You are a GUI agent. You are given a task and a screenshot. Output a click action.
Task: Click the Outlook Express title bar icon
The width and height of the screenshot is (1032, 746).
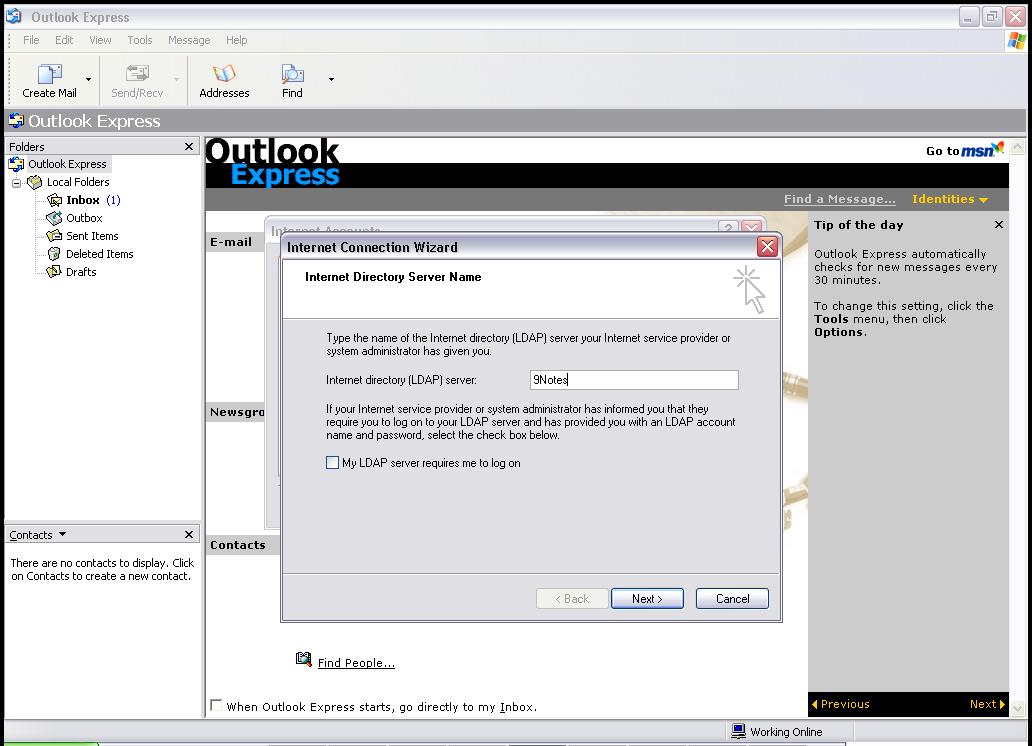pos(14,16)
